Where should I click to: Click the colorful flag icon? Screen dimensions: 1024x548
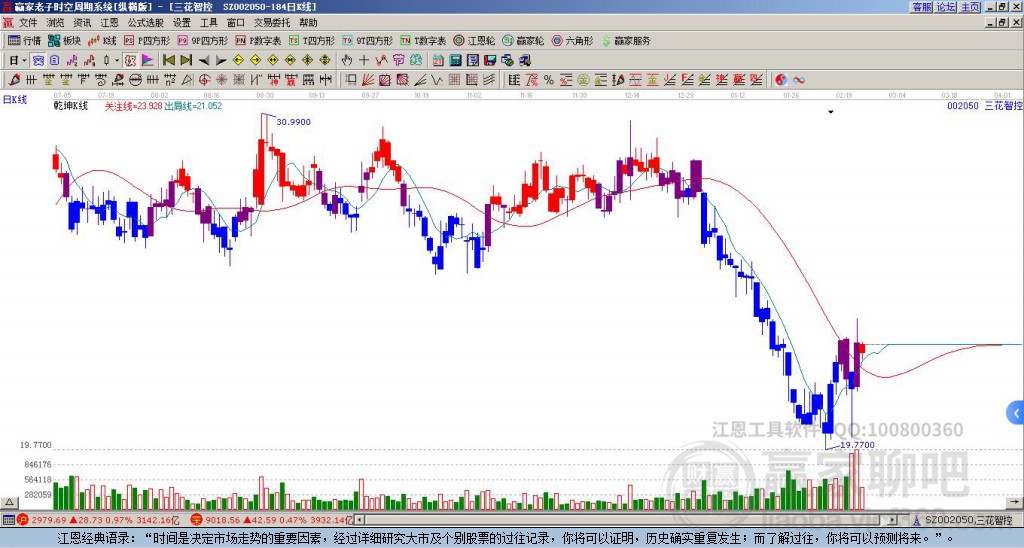tap(148, 61)
